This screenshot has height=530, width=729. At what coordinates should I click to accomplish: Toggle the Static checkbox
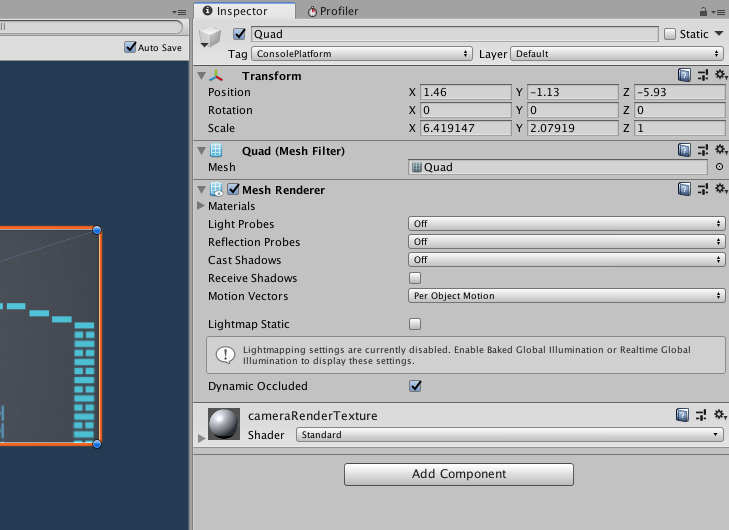[x=670, y=34]
